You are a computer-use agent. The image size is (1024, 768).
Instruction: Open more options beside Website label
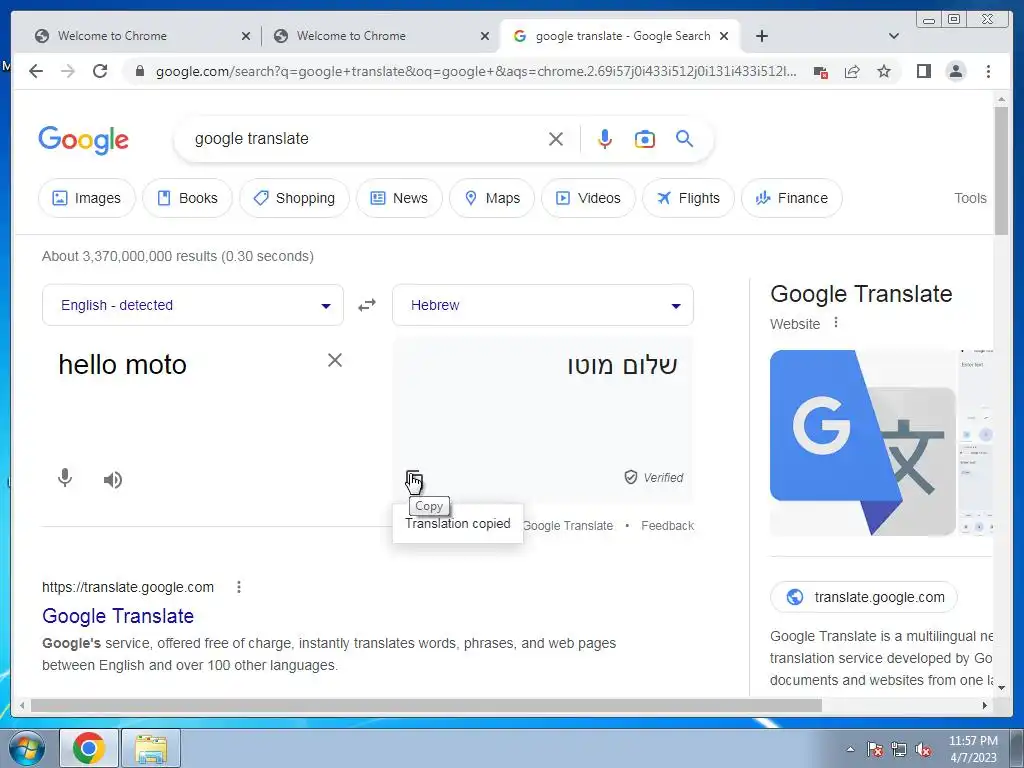coord(836,323)
